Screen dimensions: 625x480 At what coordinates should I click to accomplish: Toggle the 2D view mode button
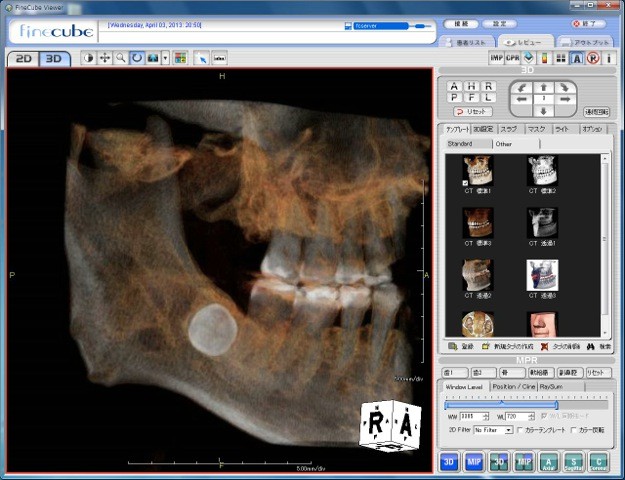(x=22, y=58)
